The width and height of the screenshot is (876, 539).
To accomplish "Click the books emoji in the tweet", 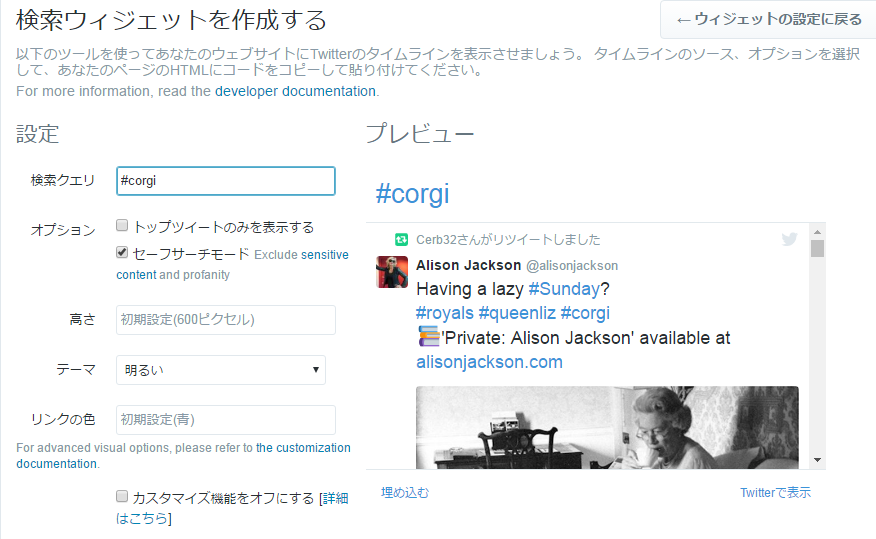I will click(428, 338).
